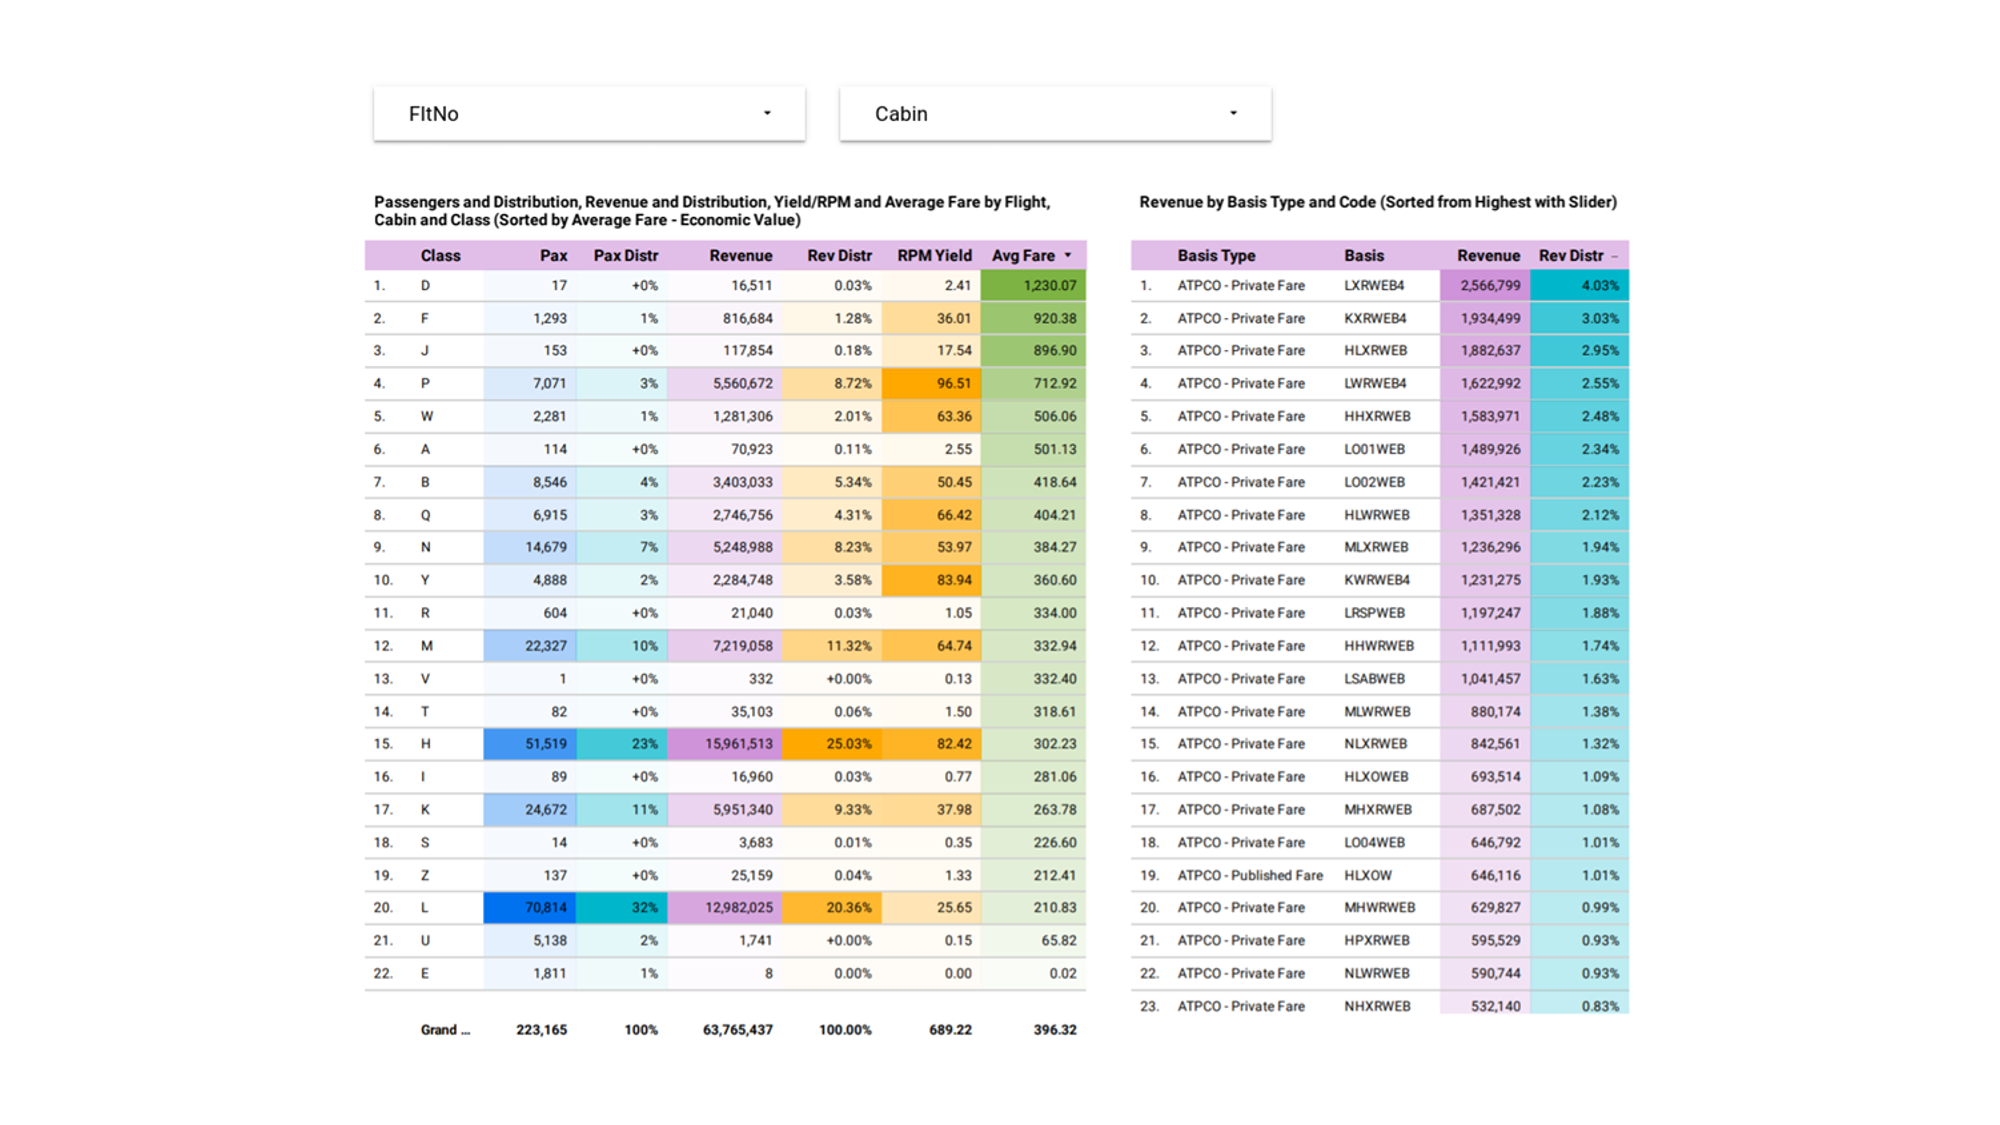Image resolution: width=2000 pixels, height=1125 pixels.
Task: Sort by Revenue header in Basis table
Action: (x=1488, y=256)
